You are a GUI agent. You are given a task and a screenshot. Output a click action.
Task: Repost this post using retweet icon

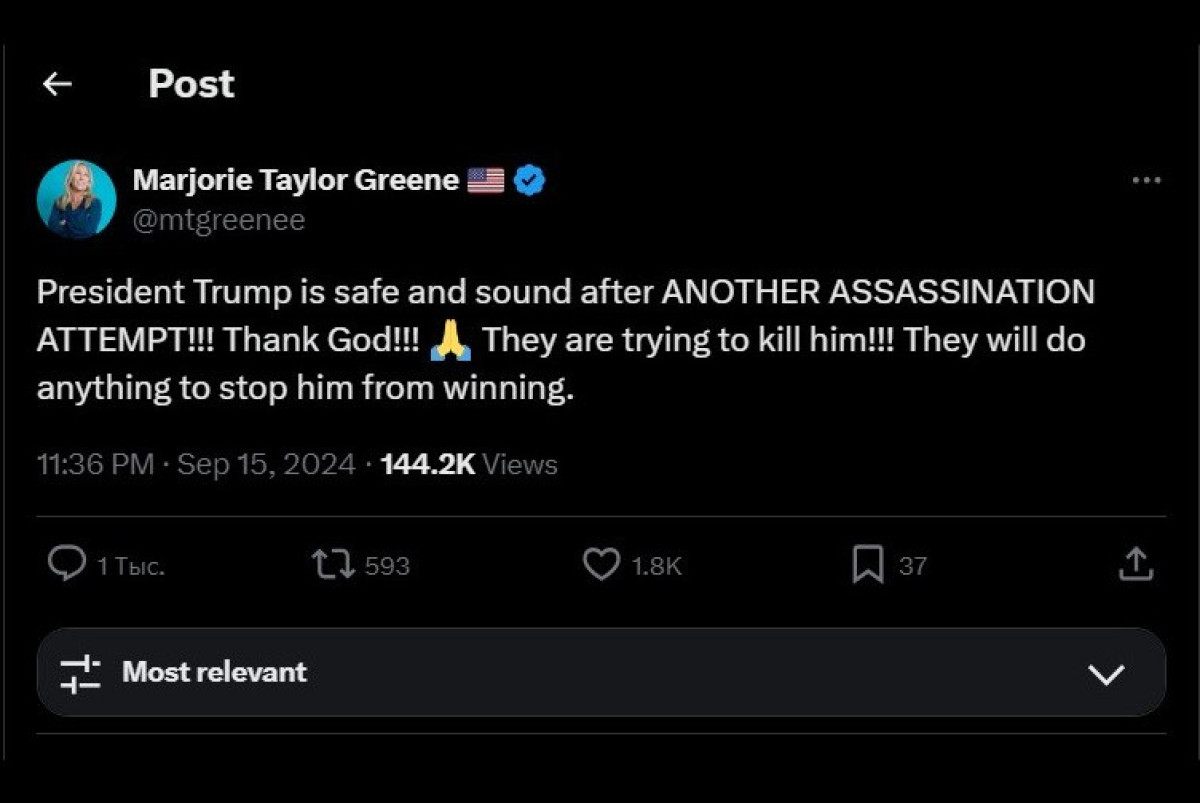(x=333, y=565)
